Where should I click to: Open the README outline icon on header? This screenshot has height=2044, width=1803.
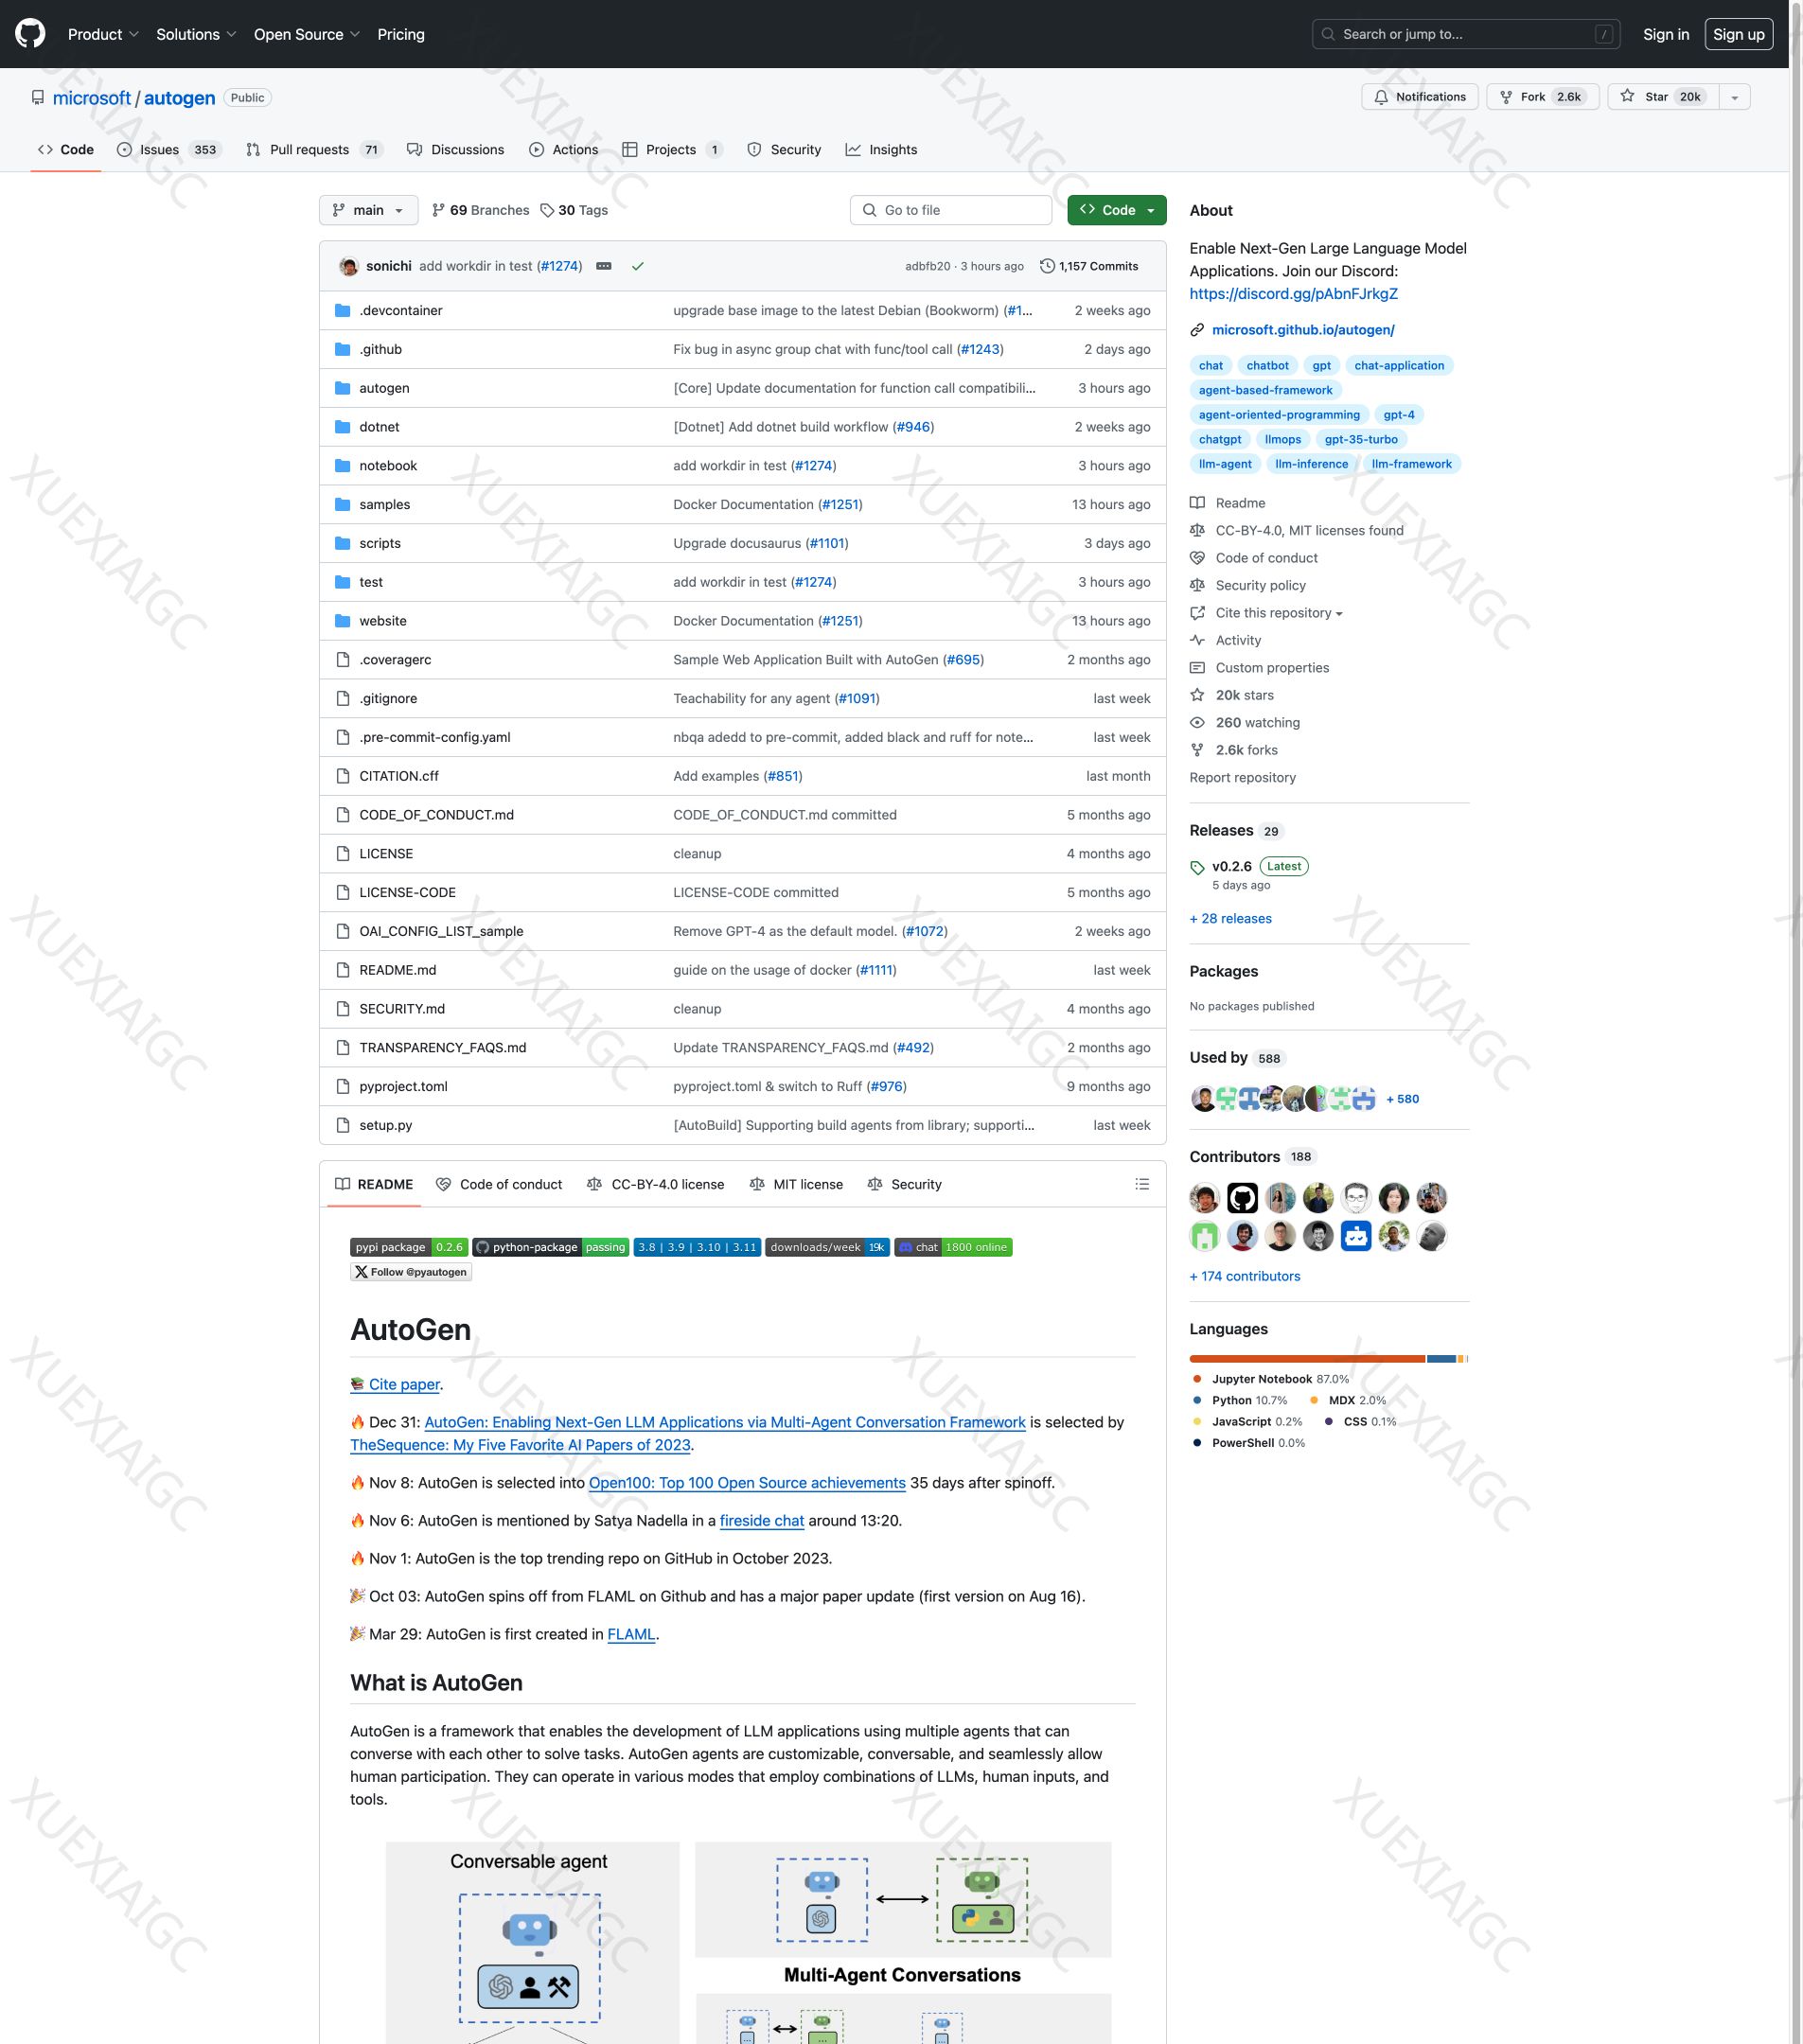click(x=1141, y=1184)
